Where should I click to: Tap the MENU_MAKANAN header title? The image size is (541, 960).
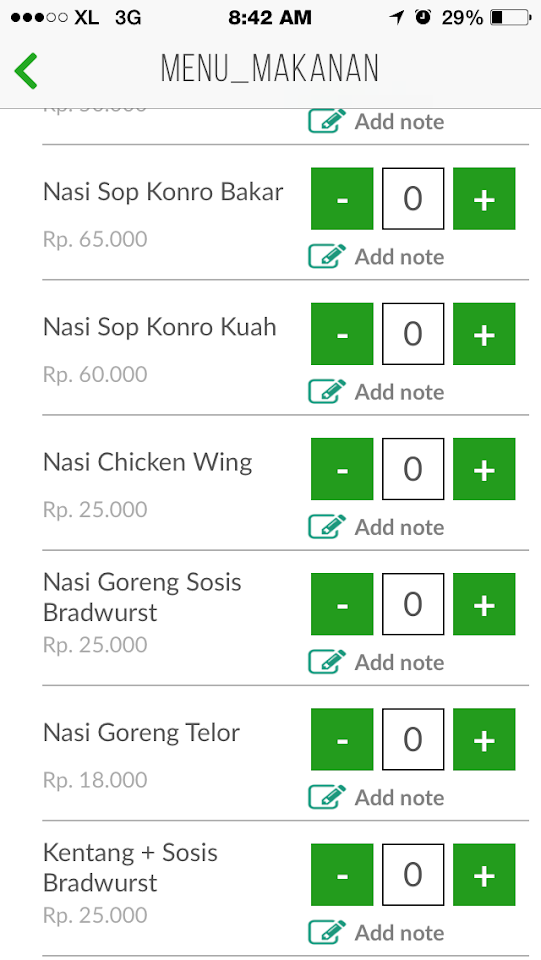pos(270,69)
